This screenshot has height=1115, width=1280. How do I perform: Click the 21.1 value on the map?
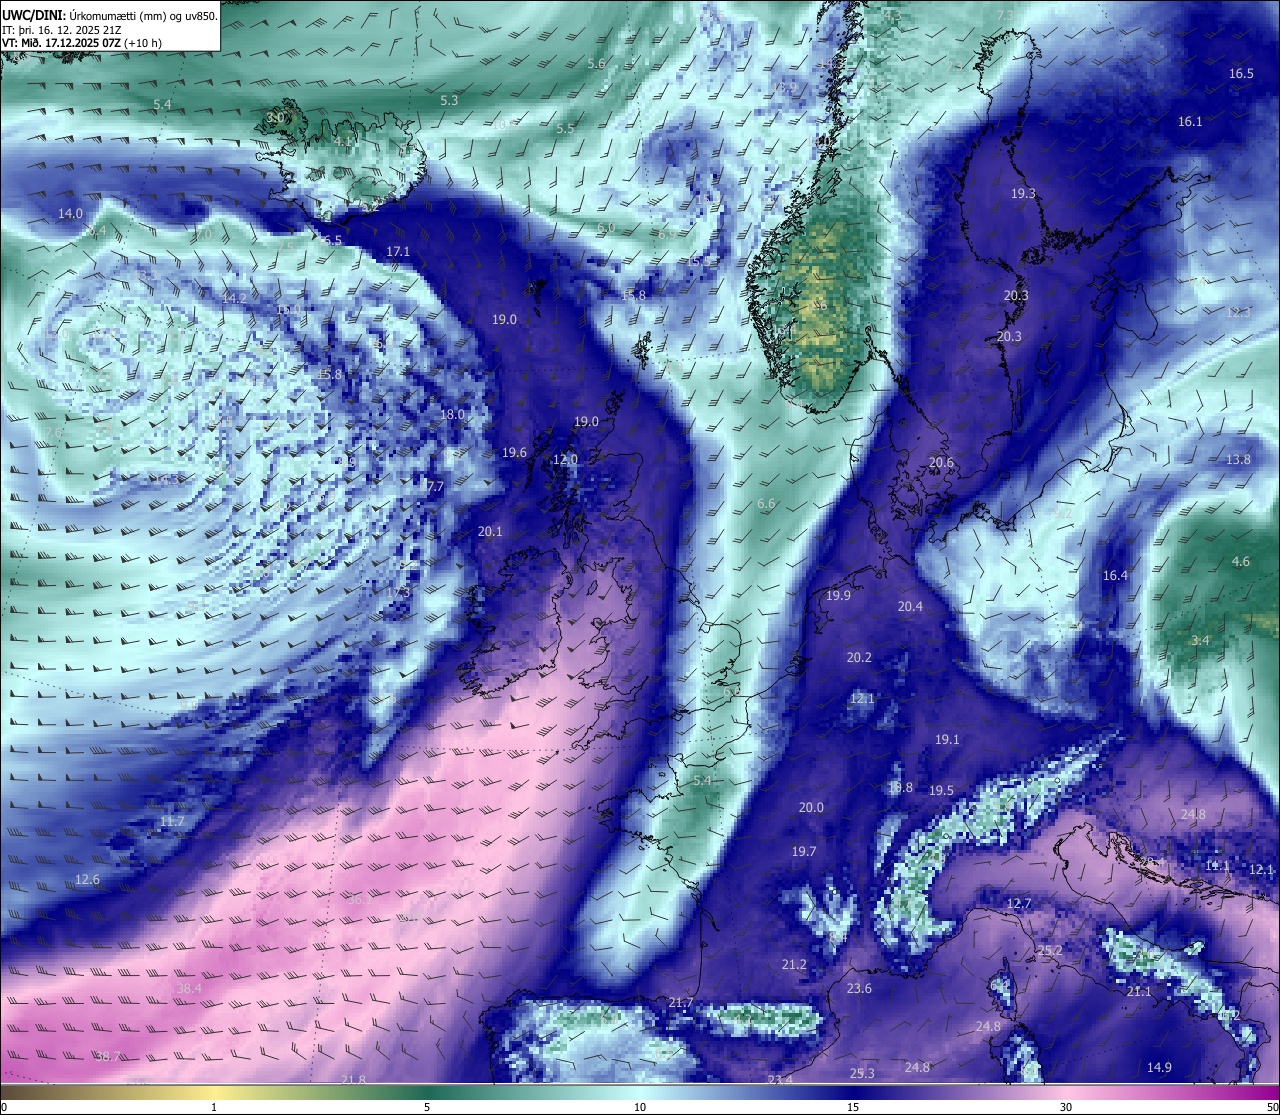1139,992
